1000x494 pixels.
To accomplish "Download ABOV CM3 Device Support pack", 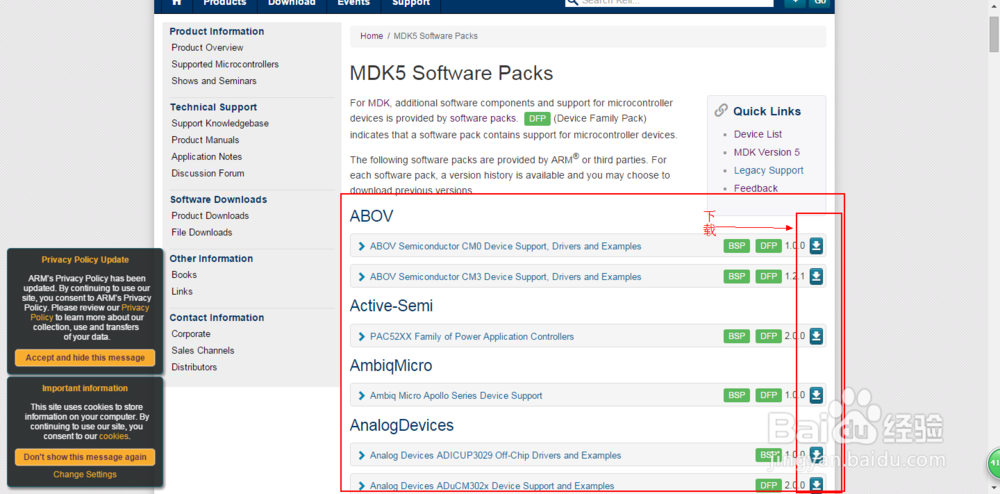I will (816, 276).
